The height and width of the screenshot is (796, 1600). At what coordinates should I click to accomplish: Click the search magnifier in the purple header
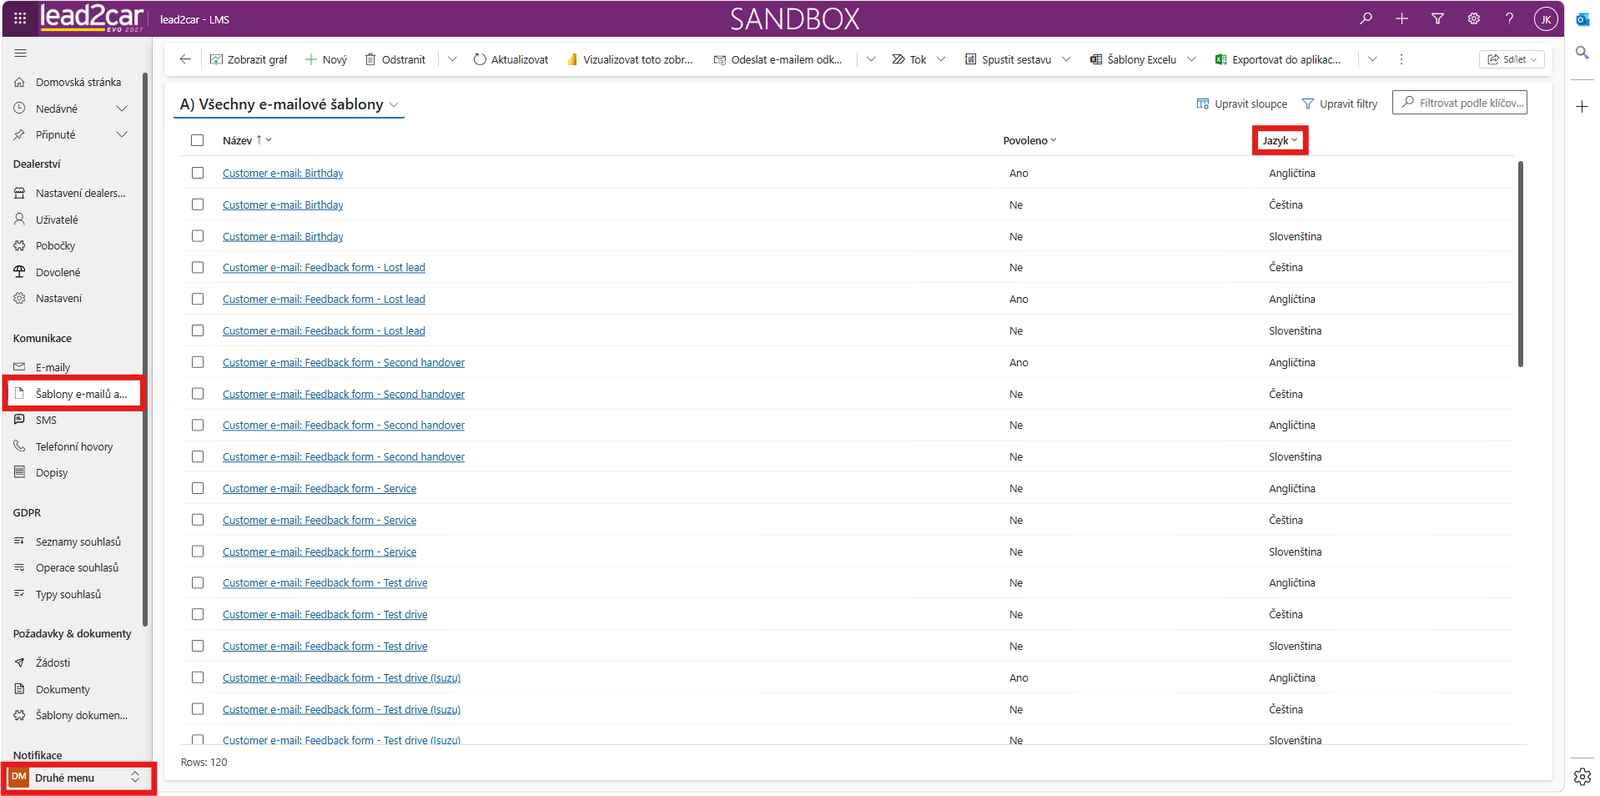[1366, 18]
